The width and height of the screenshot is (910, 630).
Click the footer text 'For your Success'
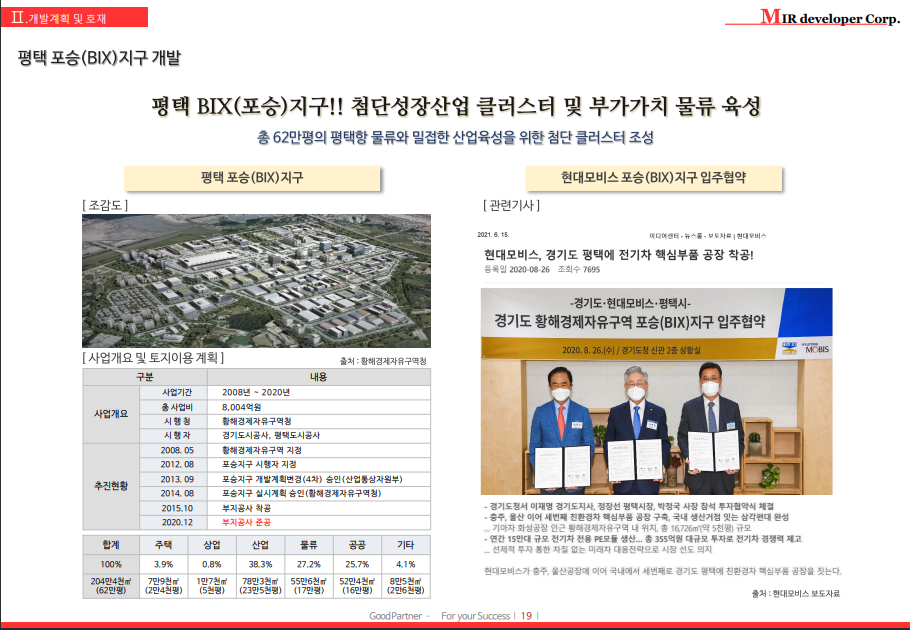pyautogui.click(x=475, y=616)
